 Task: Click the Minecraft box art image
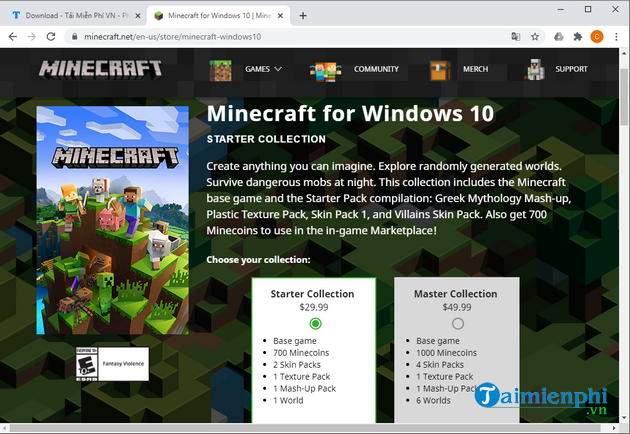pos(112,220)
